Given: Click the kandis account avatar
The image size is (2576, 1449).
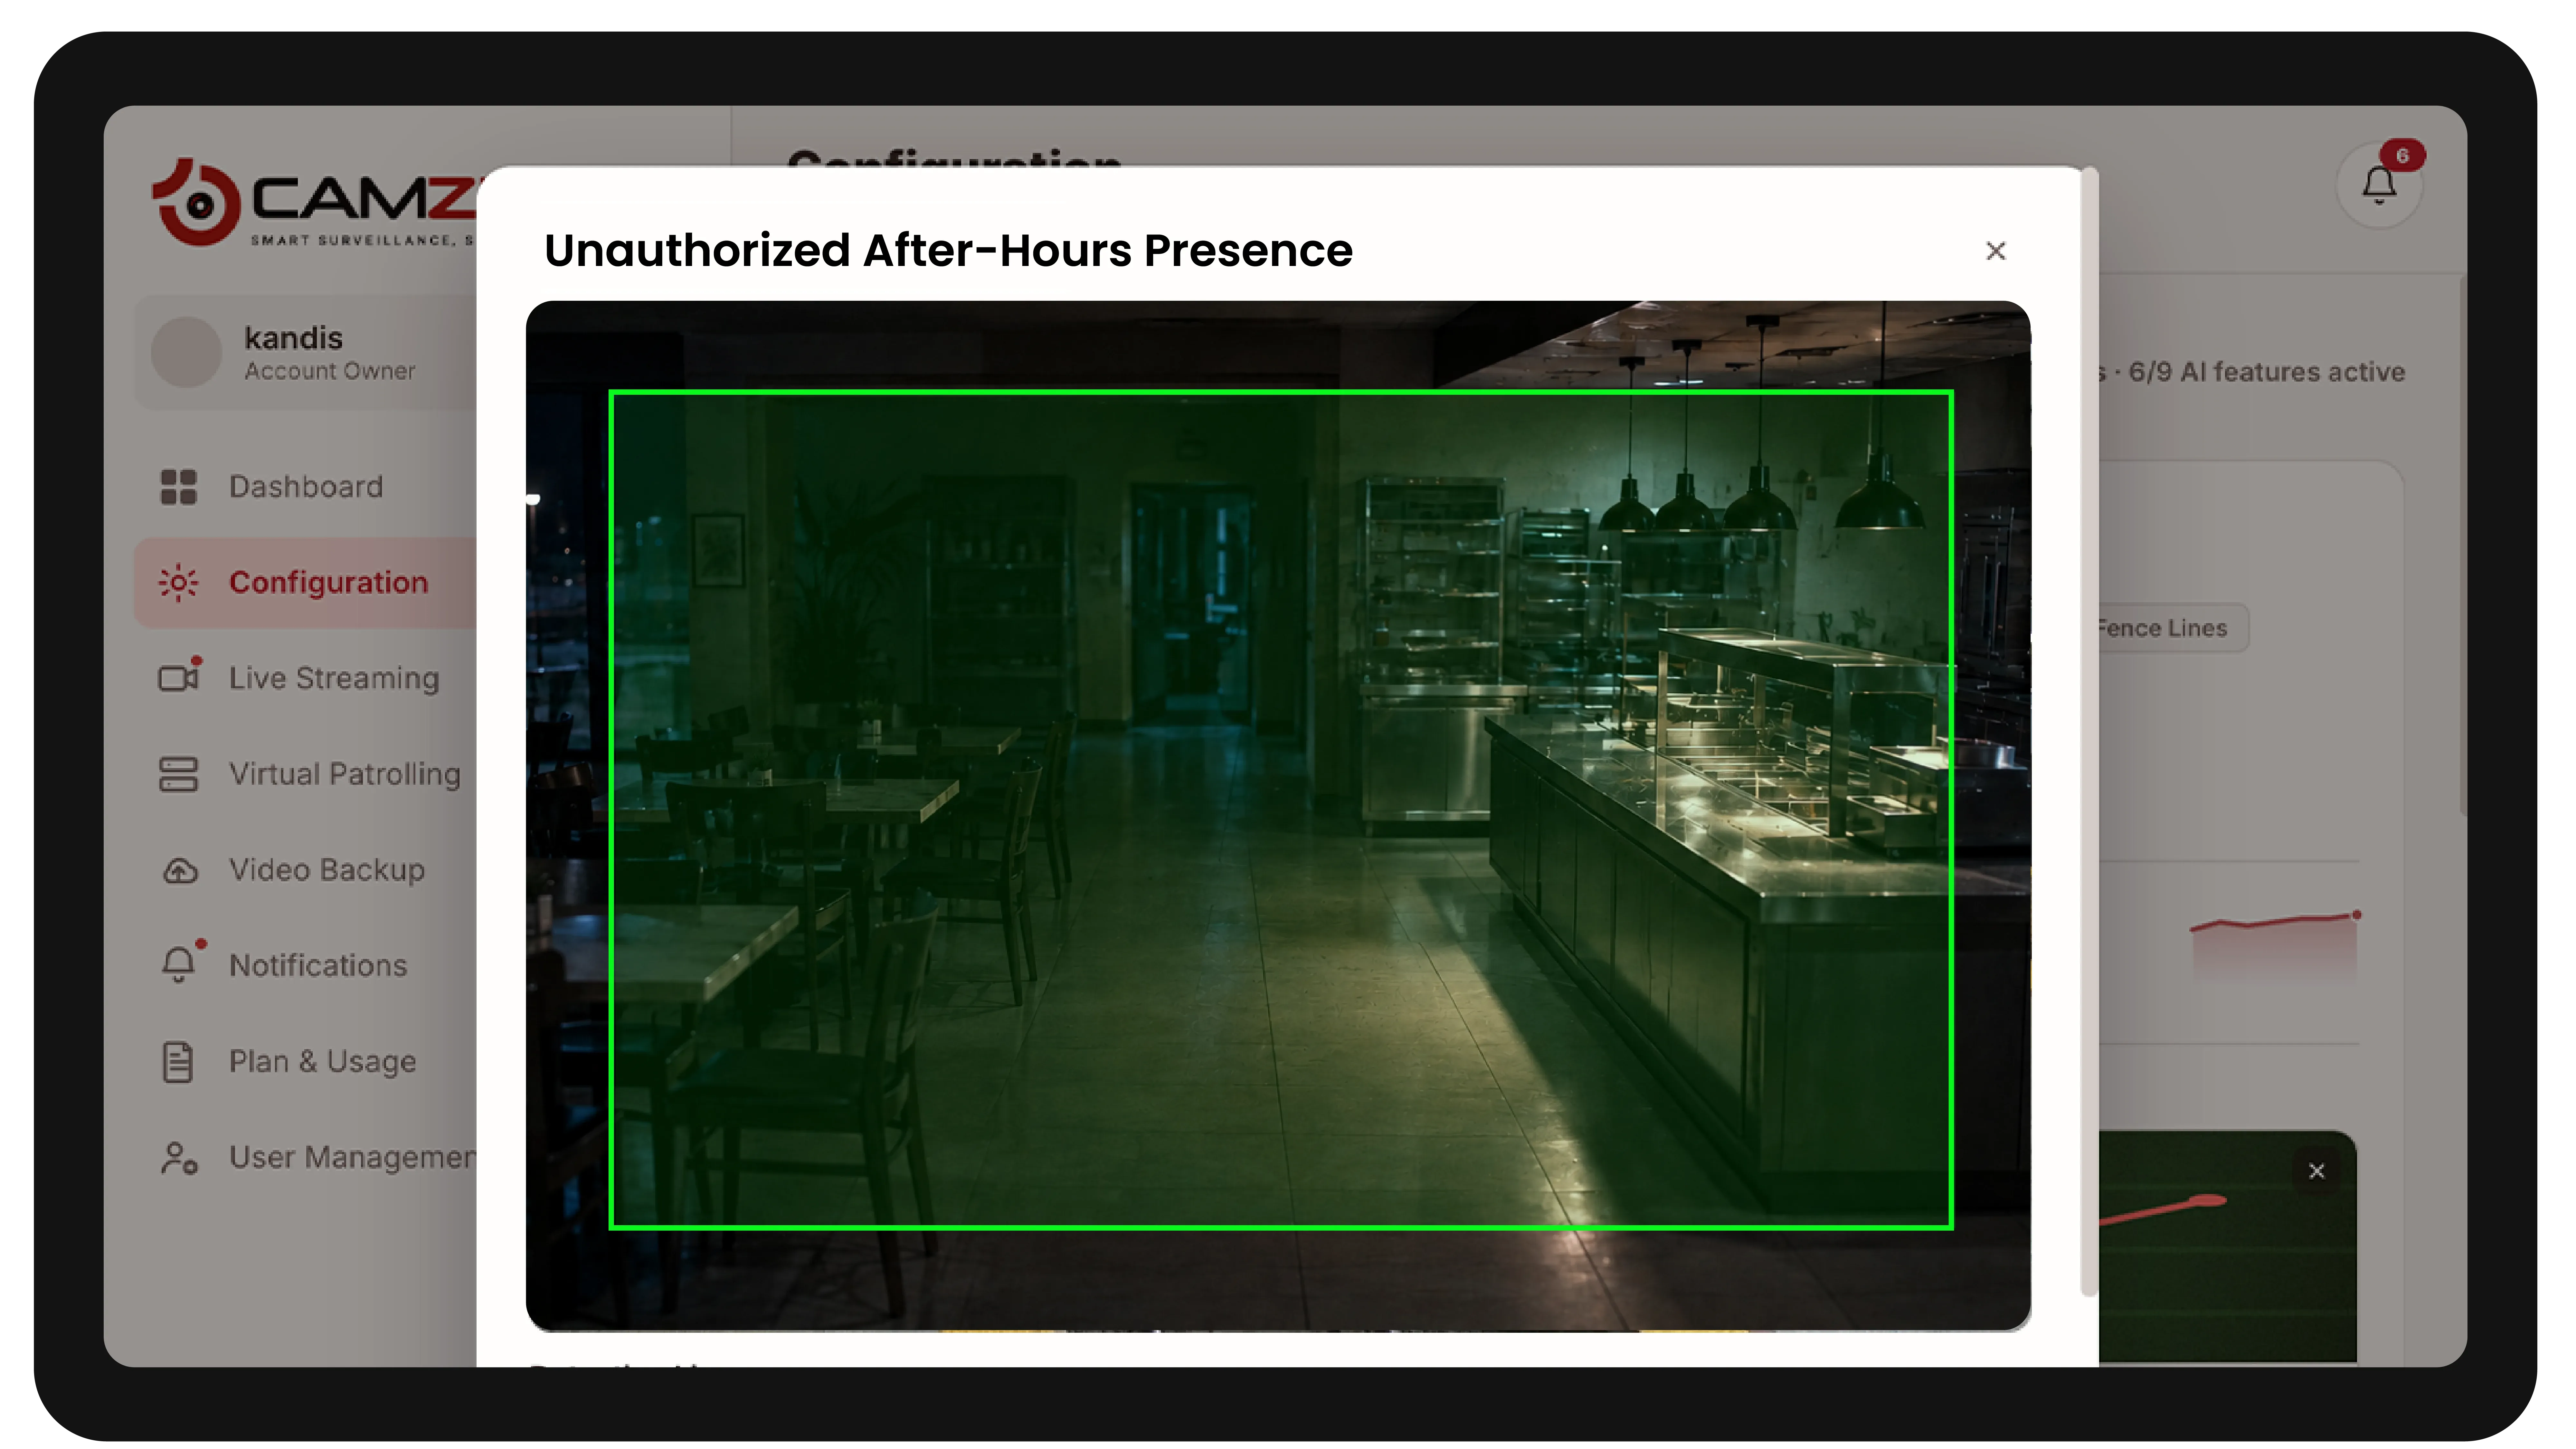Looking at the screenshot, I should coord(186,352).
